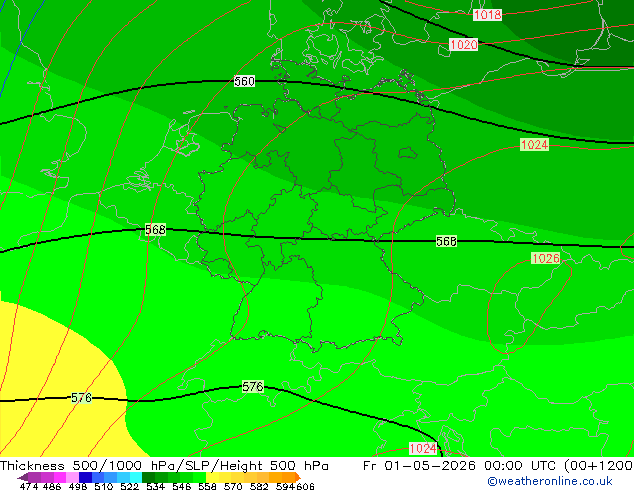The height and width of the screenshot is (490, 634).
Task: Pick the orange legend swatch above 594
Action: click(x=289, y=477)
